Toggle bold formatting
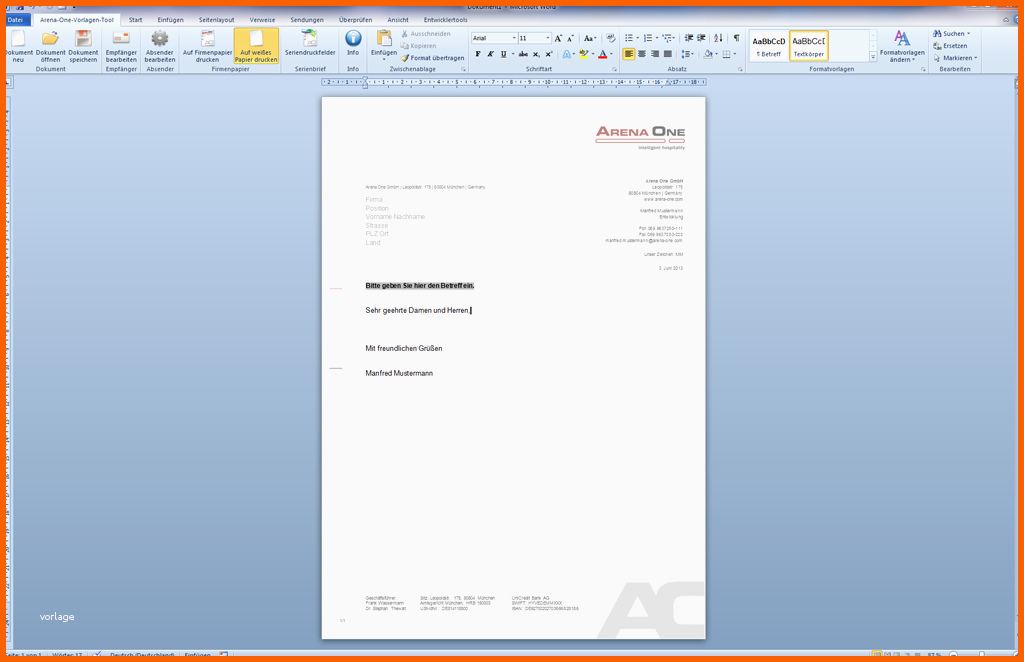This screenshot has height=662, width=1024. click(478, 54)
